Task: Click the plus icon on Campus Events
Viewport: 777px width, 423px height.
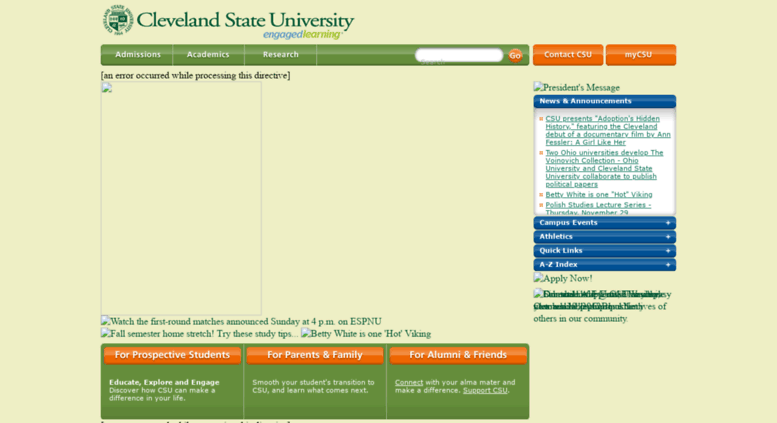Action: (668, 223)
